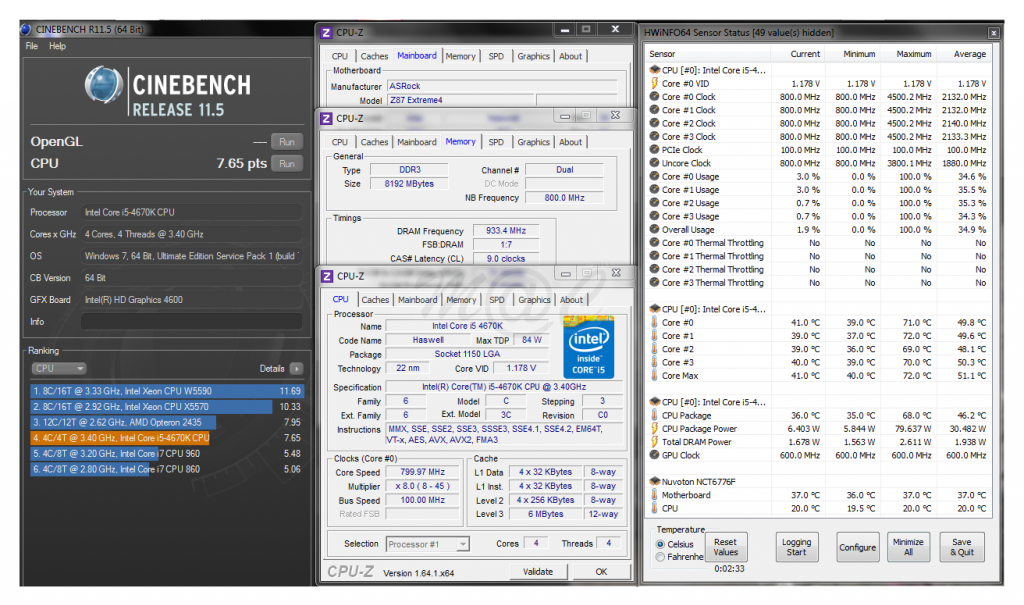This screenshot has height=605, width=1024.
Task: Click the CPU Package thermometer icon
Action: click(x=655, y=416)
